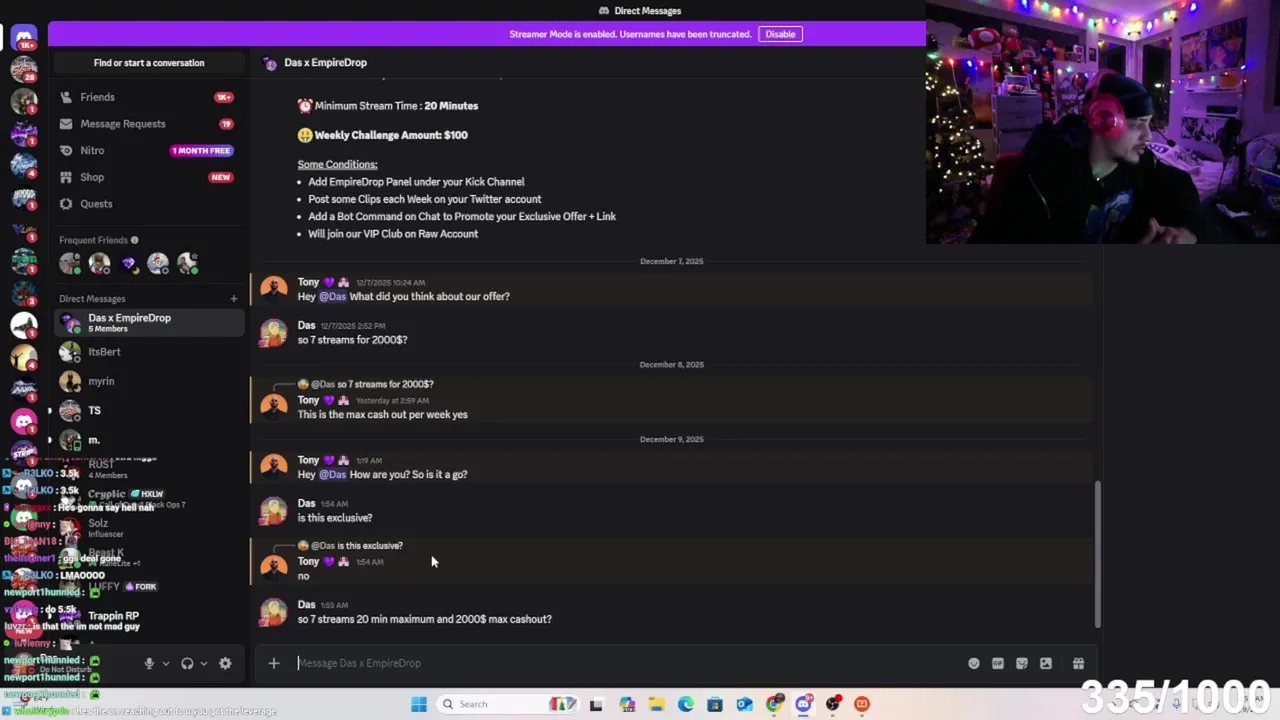Image resolution: width=1280 pixels, height=720 pixels.
Task: Click @Das mention in 'How are you?' message
Action: [332, 475]
